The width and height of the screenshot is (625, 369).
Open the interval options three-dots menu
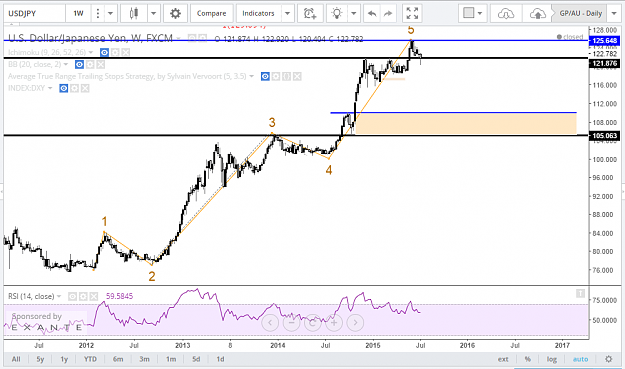pyautogui.click(x=98, y=14)
